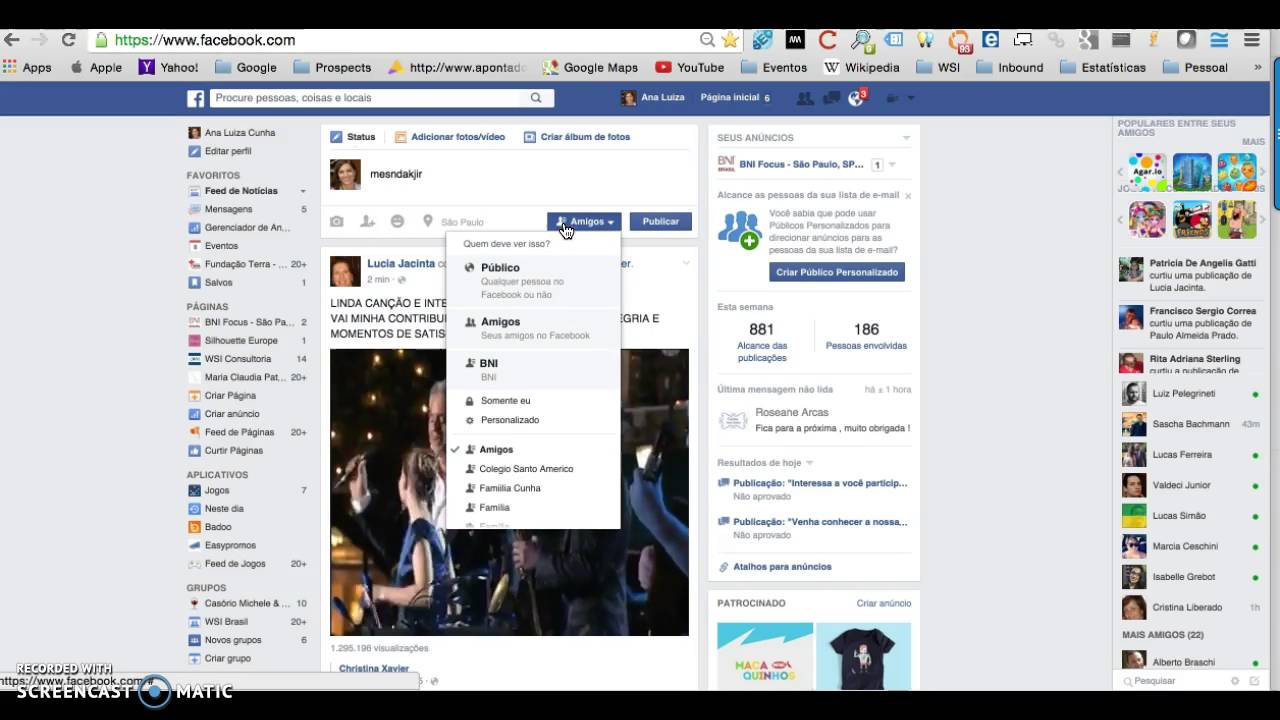
Task: Open the Lucia Jacinta post options arrow
Action: click(686, 263)
